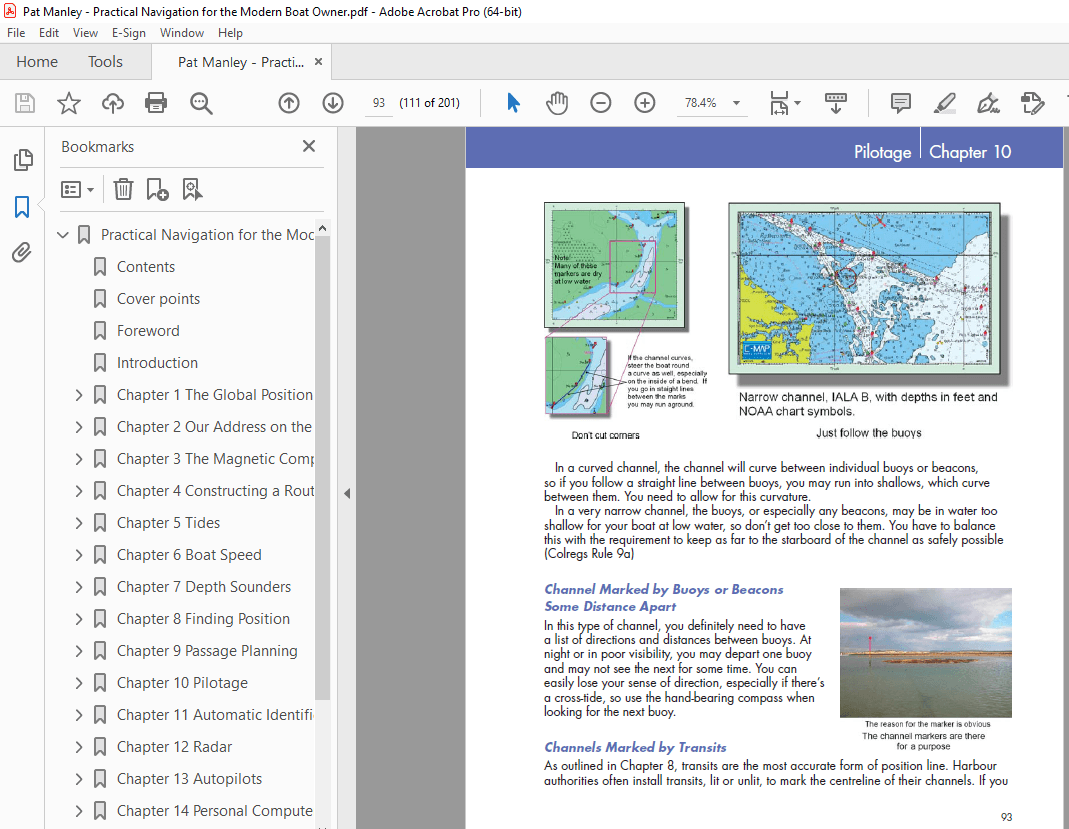Open the Page Thumbnails panel icon
Viewport: 1069px width, 829px height.
coord(22,160)
